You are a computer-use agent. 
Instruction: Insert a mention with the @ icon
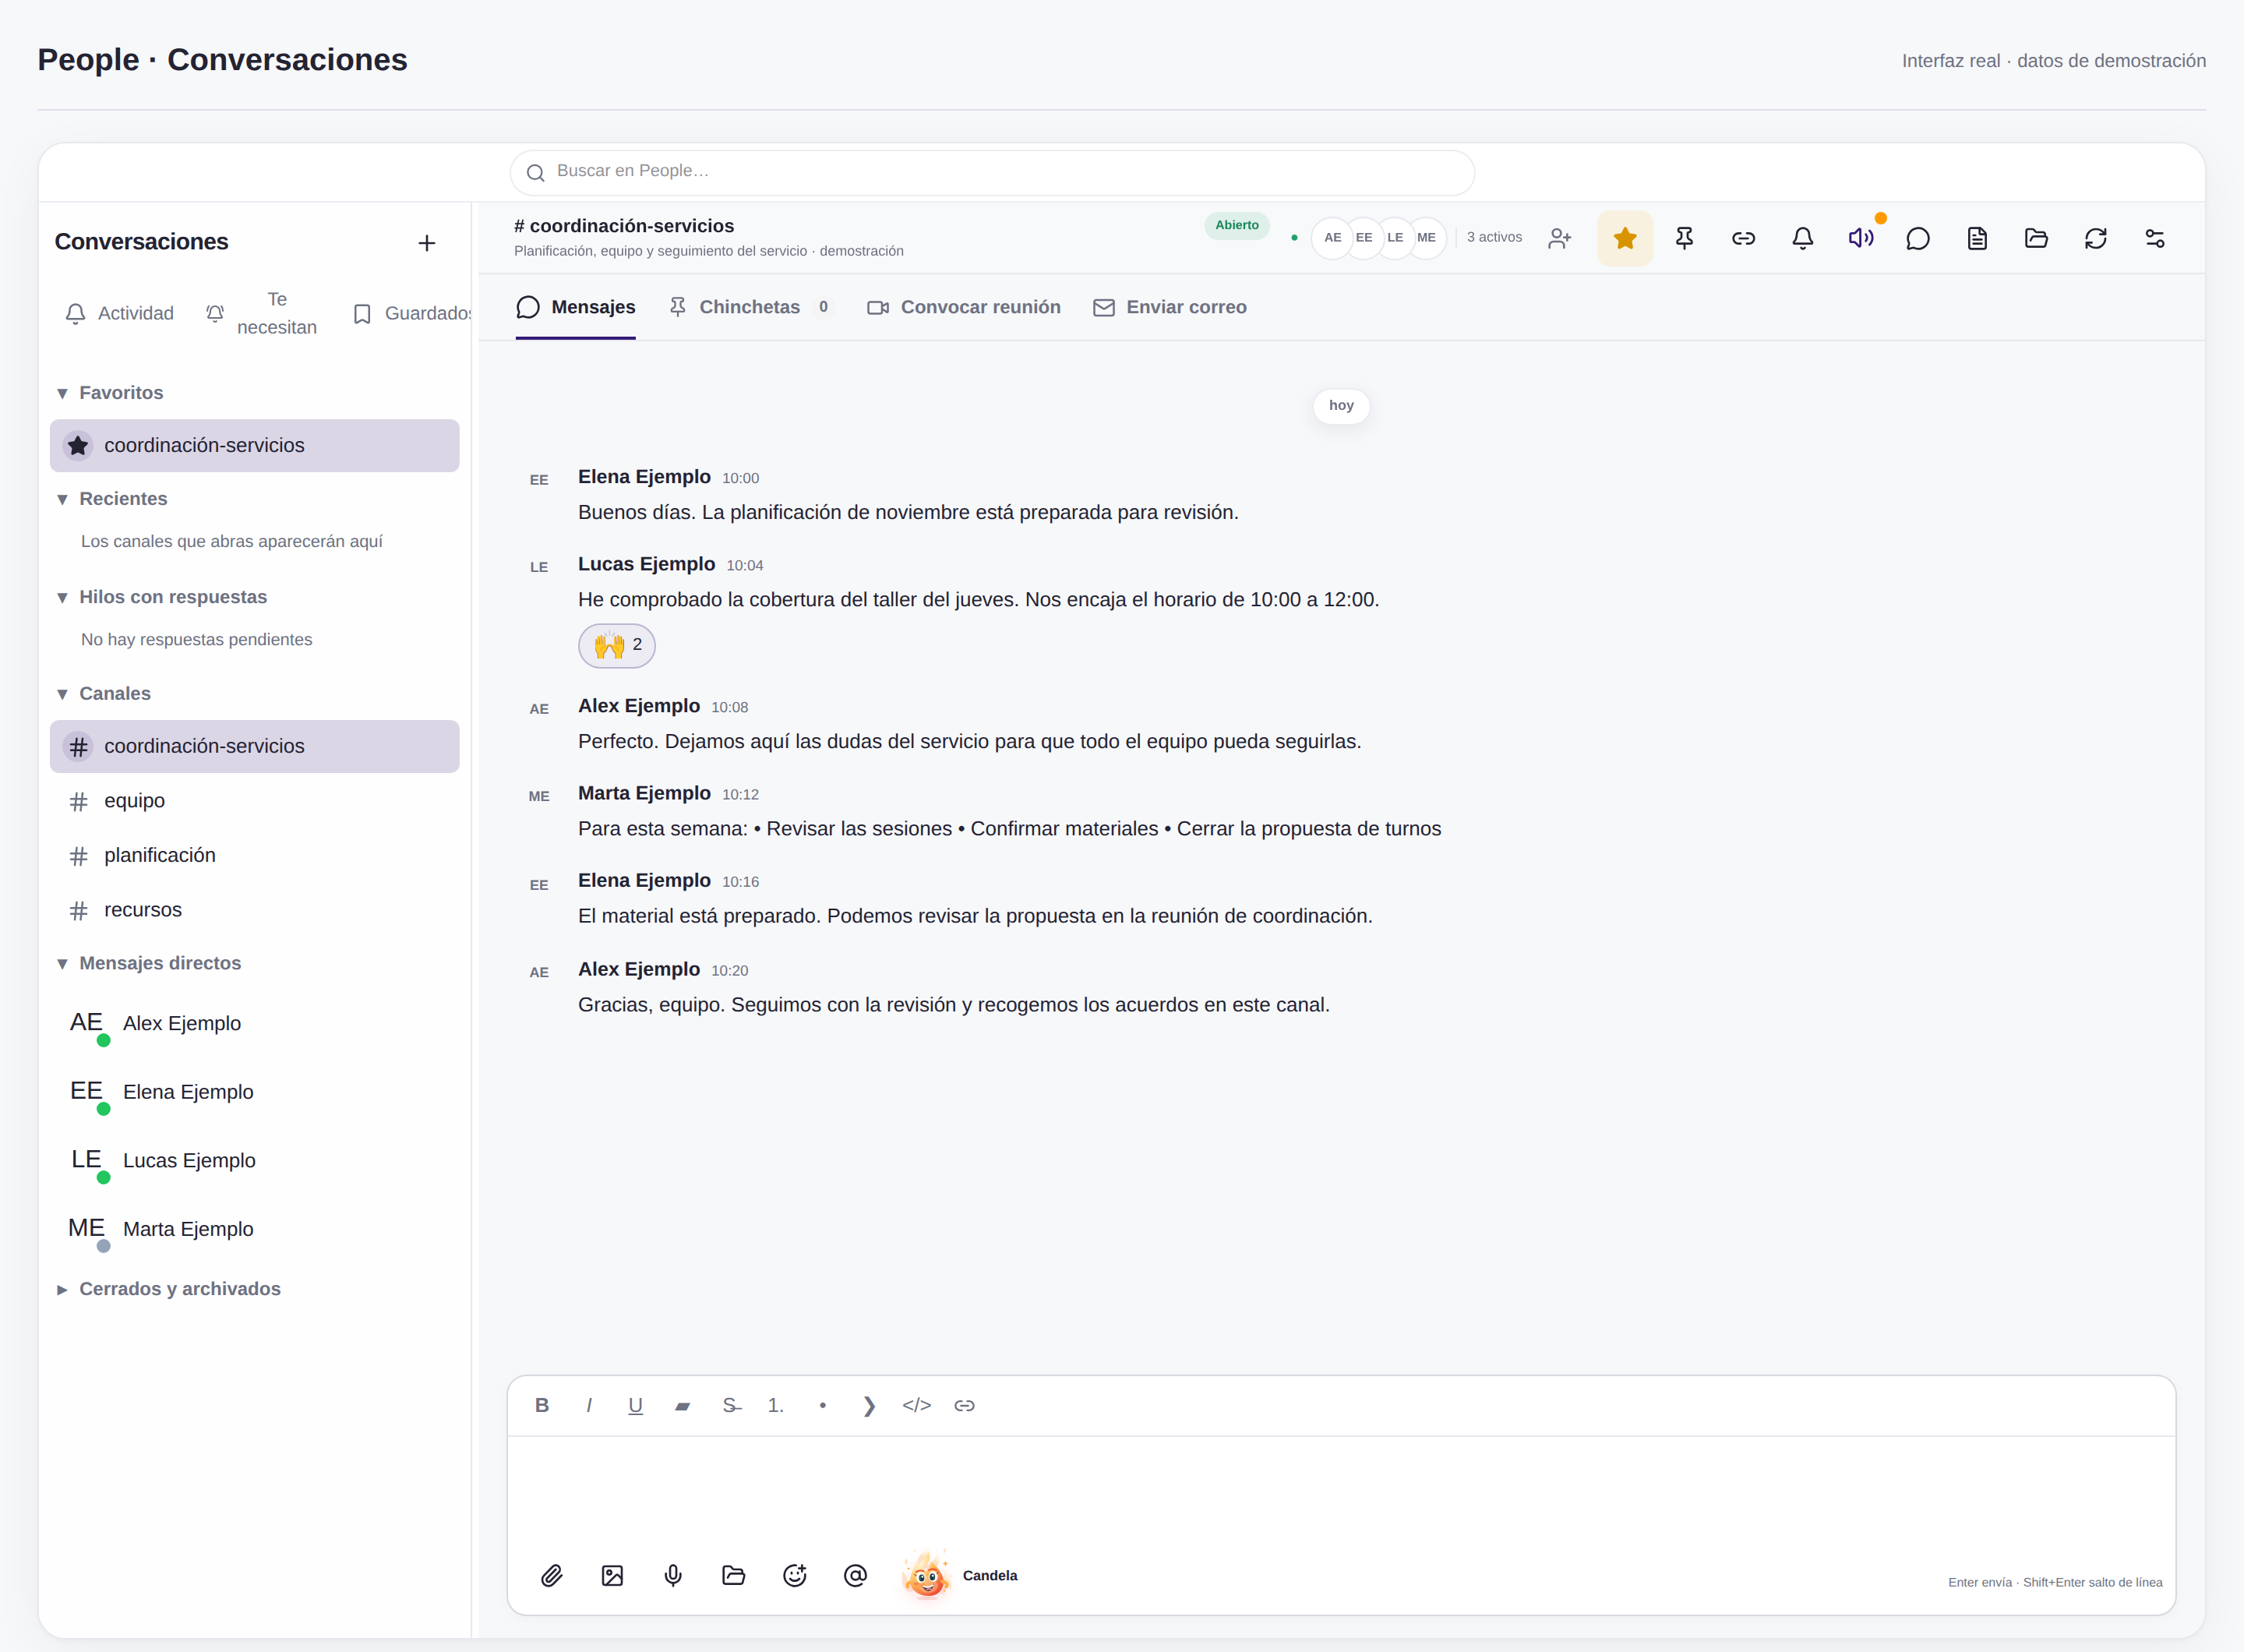click(x=855, y=1576)
